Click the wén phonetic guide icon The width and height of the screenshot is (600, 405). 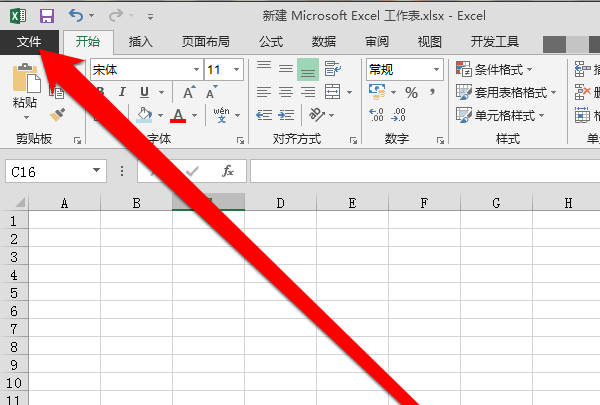point(222,115)
